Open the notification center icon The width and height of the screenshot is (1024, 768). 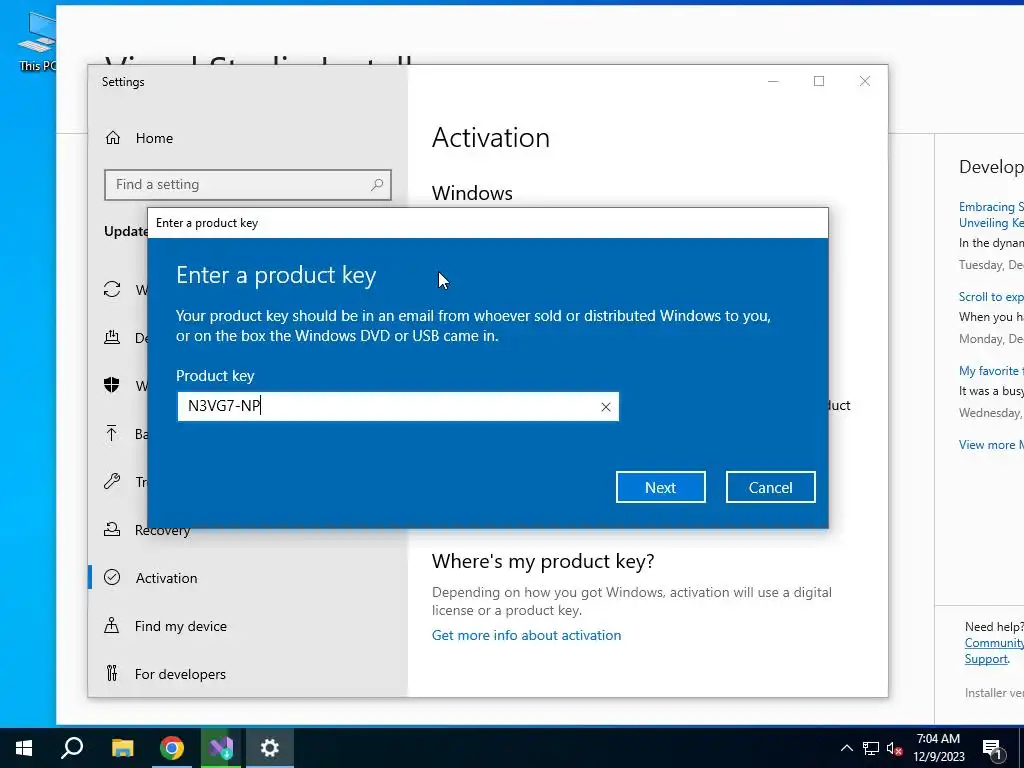[x=992, y=748]
